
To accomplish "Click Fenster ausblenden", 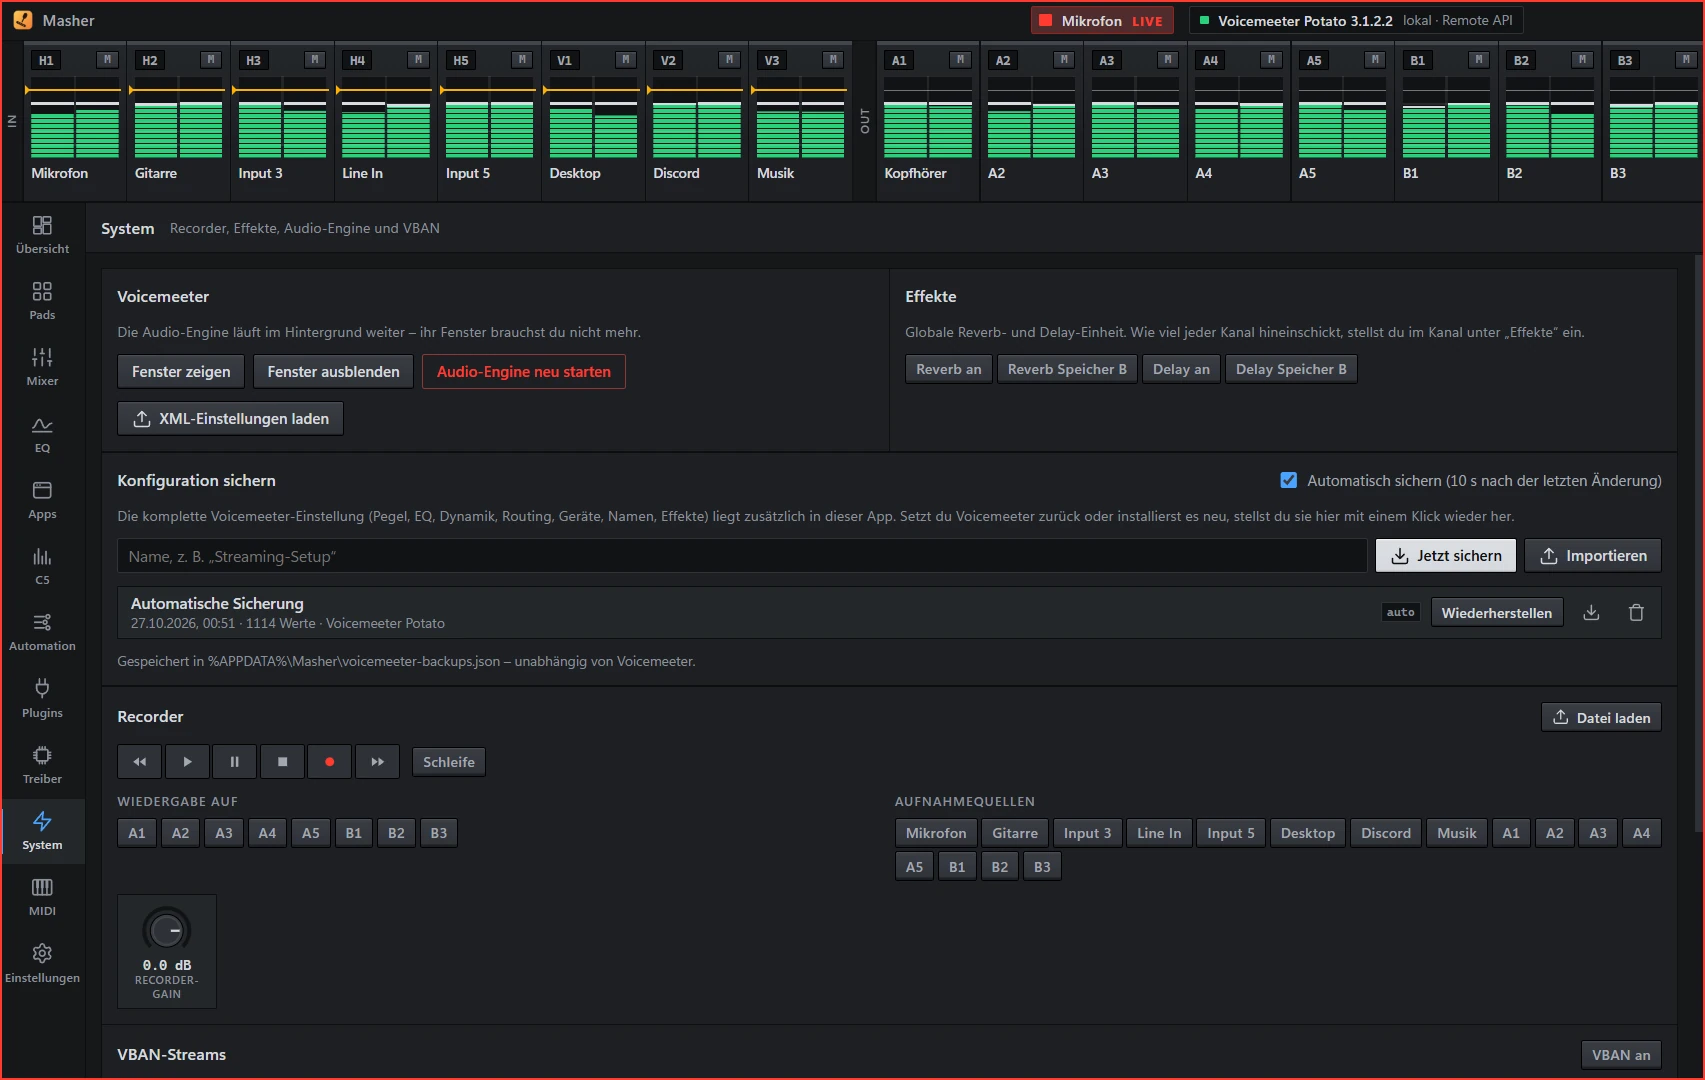I will pos(333,372).
